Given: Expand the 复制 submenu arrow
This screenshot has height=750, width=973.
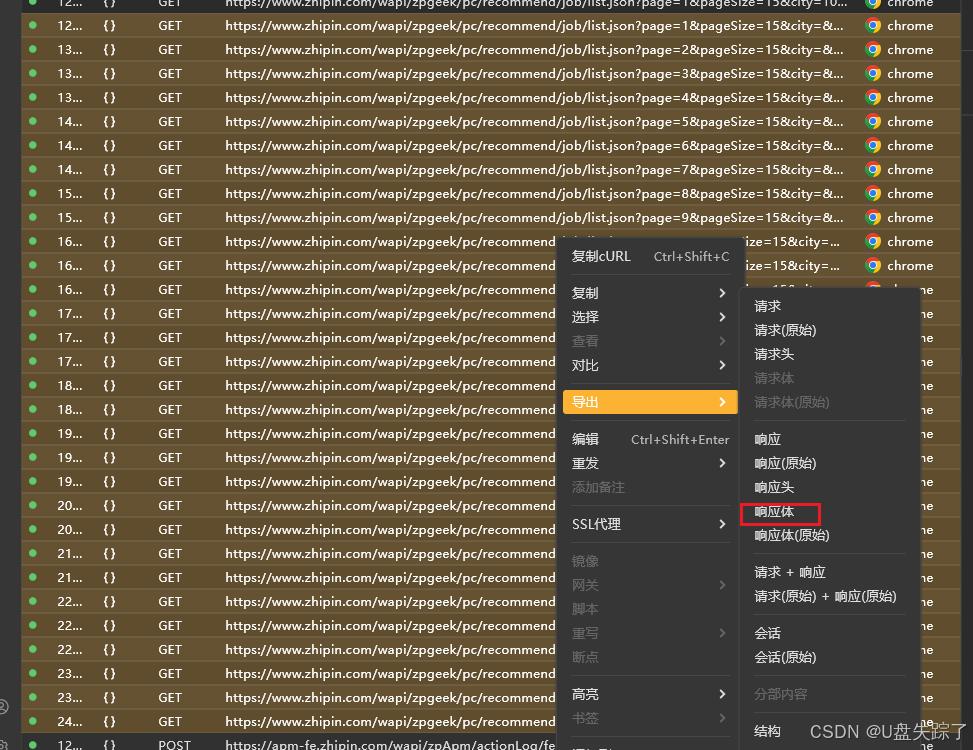Looking at the screenshot, I should 722,293.
